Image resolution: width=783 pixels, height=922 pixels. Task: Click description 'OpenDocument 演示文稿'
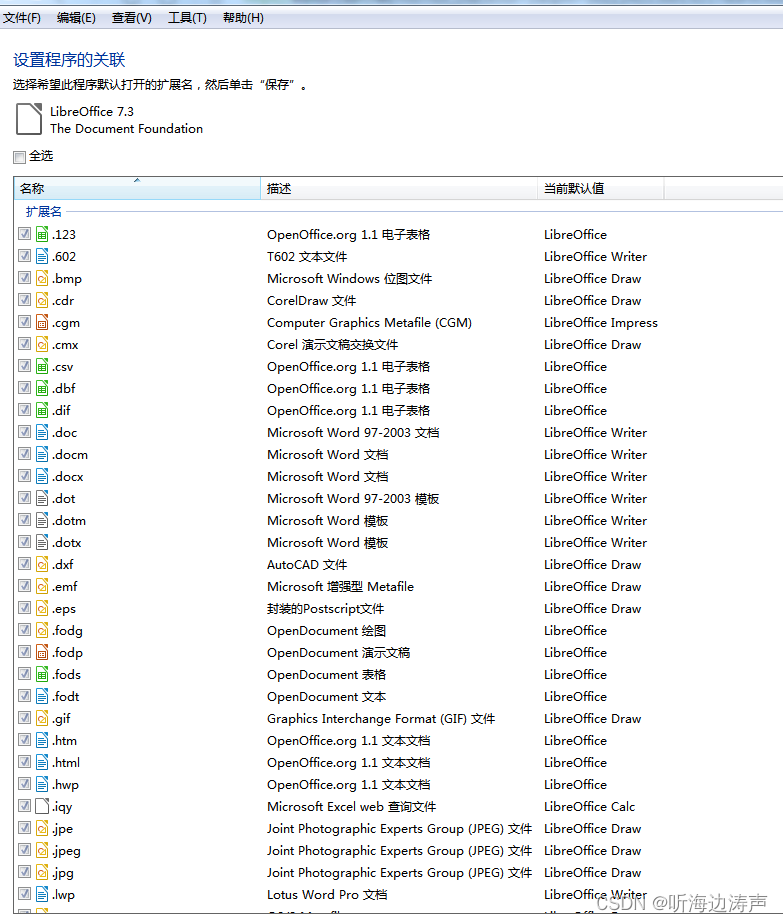(339, 652)
